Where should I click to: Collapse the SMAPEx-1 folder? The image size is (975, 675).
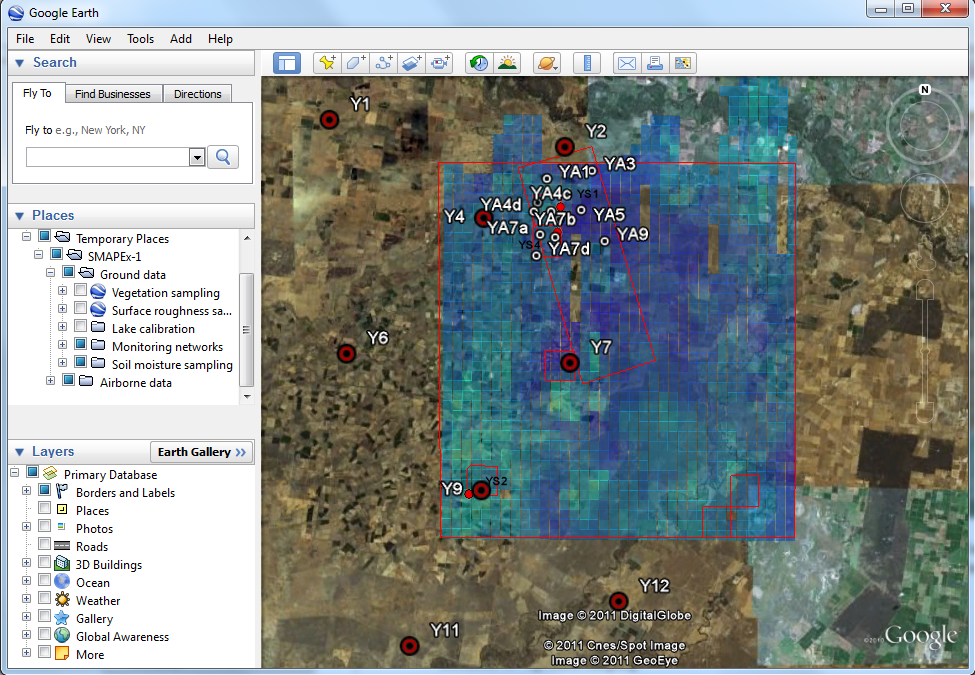(39, 254)
